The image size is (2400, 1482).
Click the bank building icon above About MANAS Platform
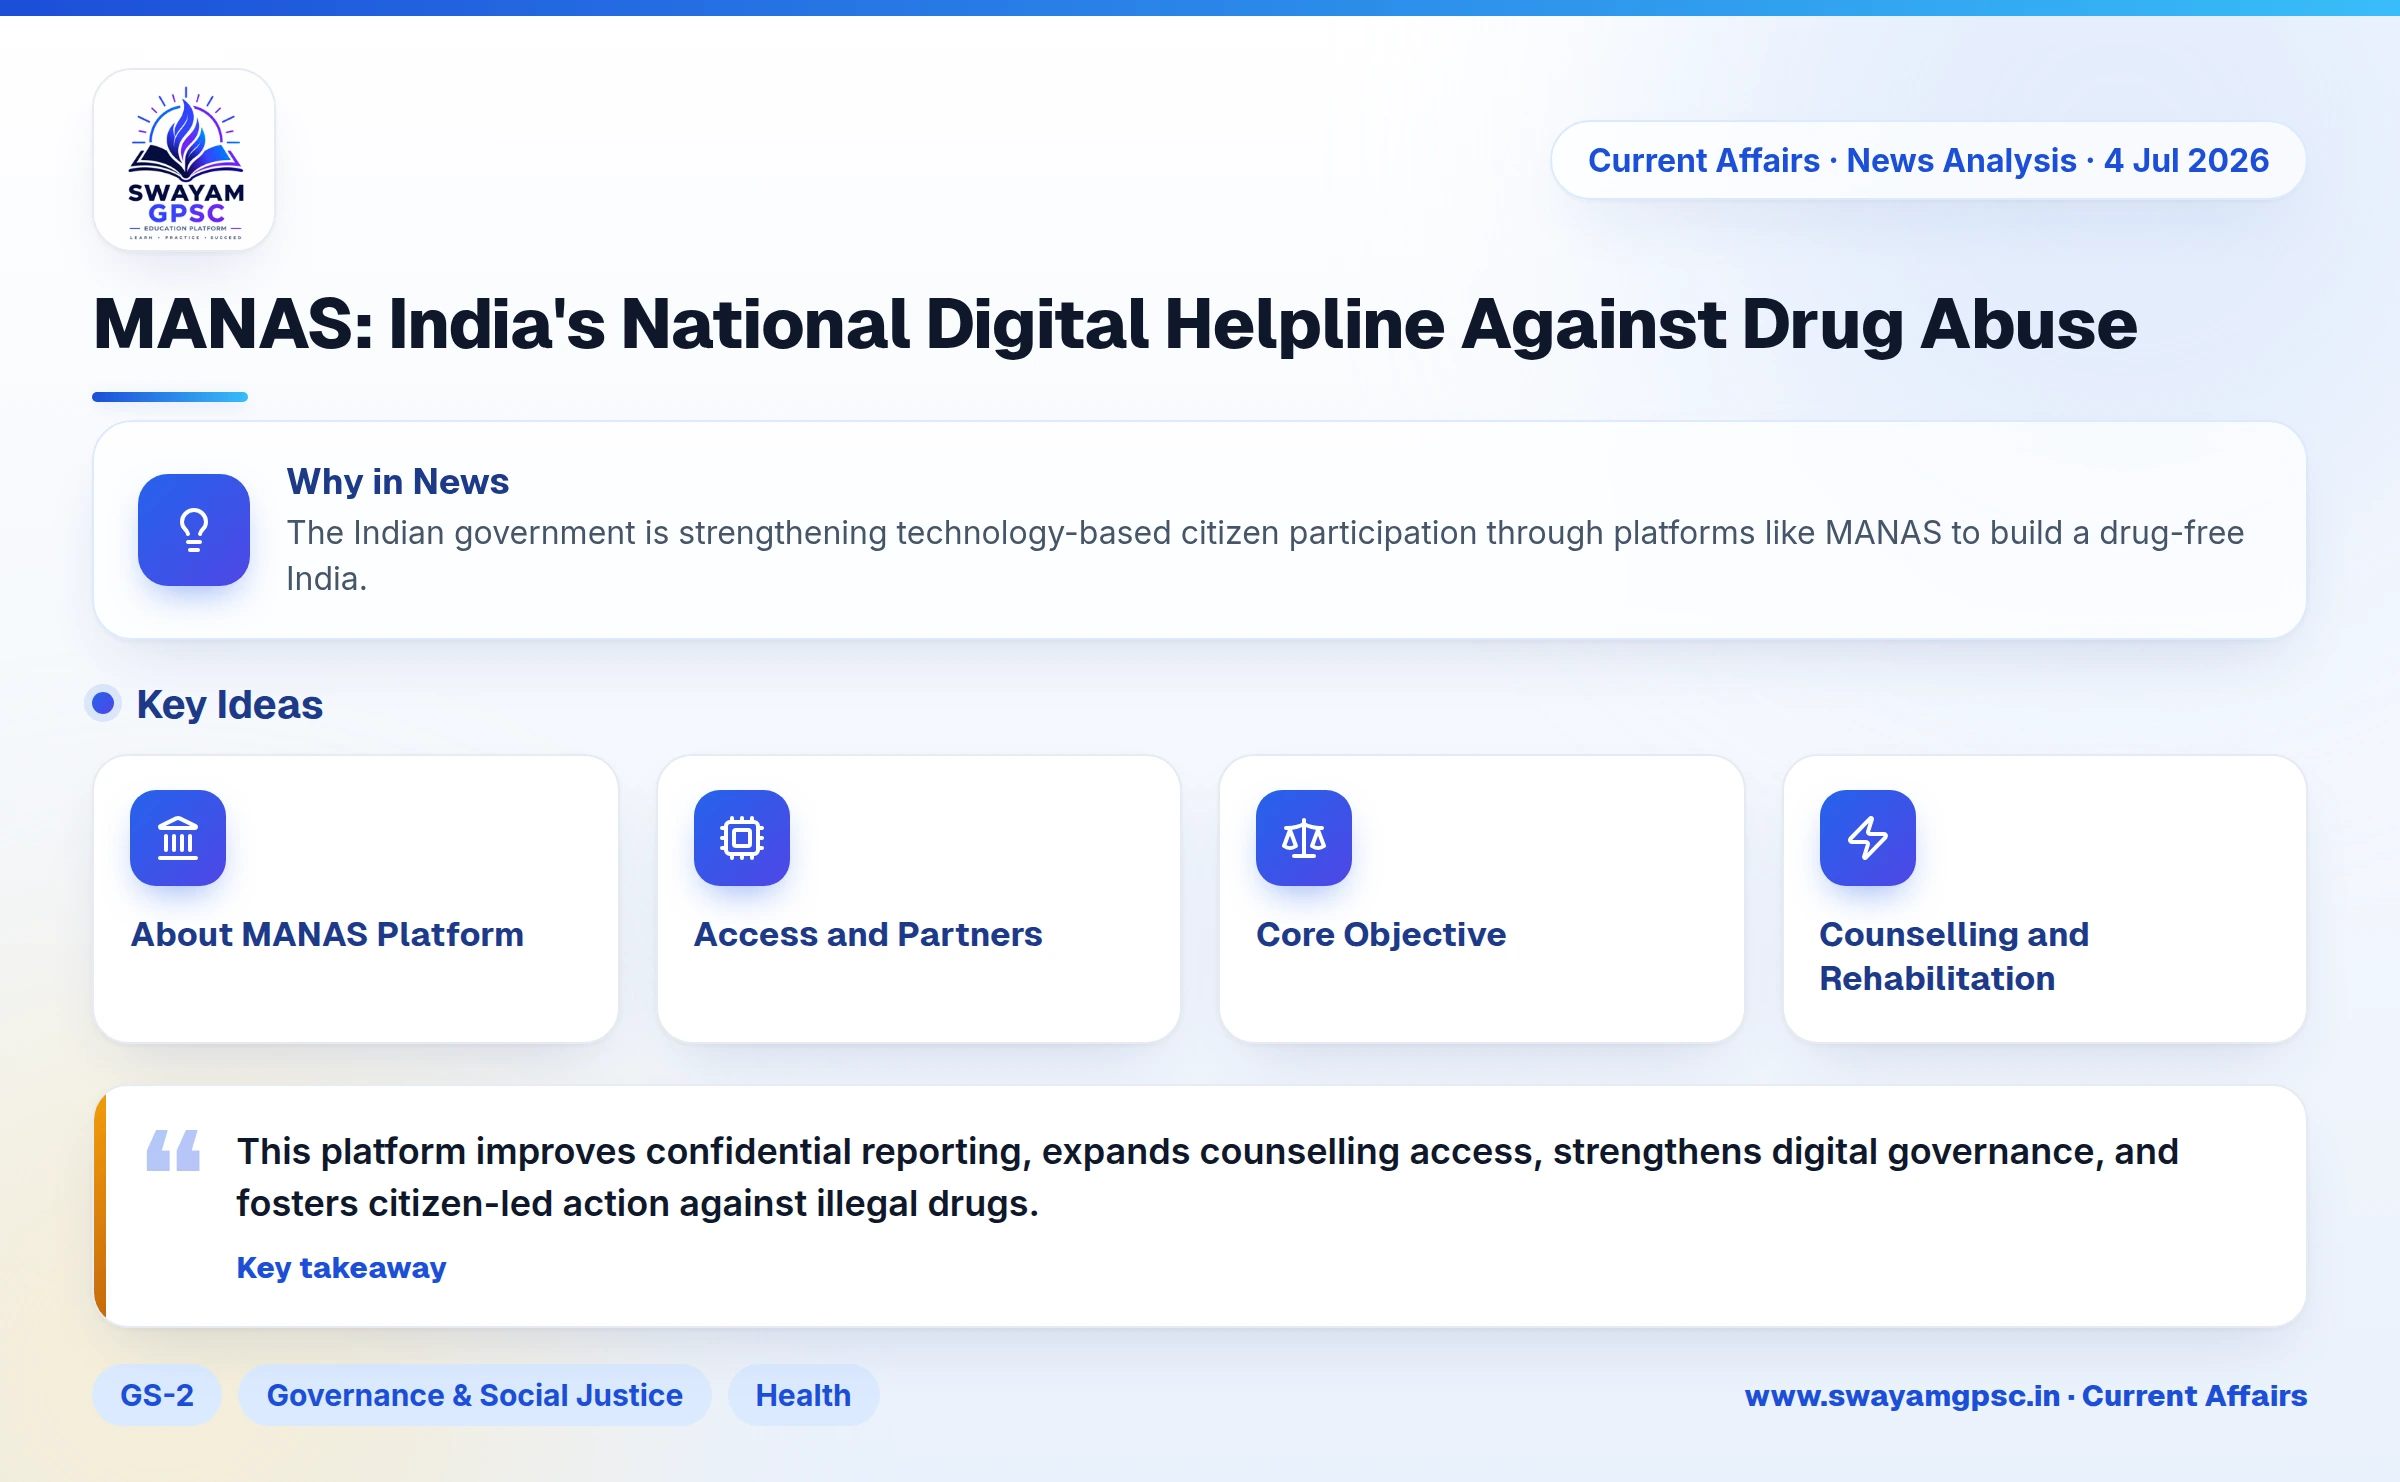(x=178, y=838)
